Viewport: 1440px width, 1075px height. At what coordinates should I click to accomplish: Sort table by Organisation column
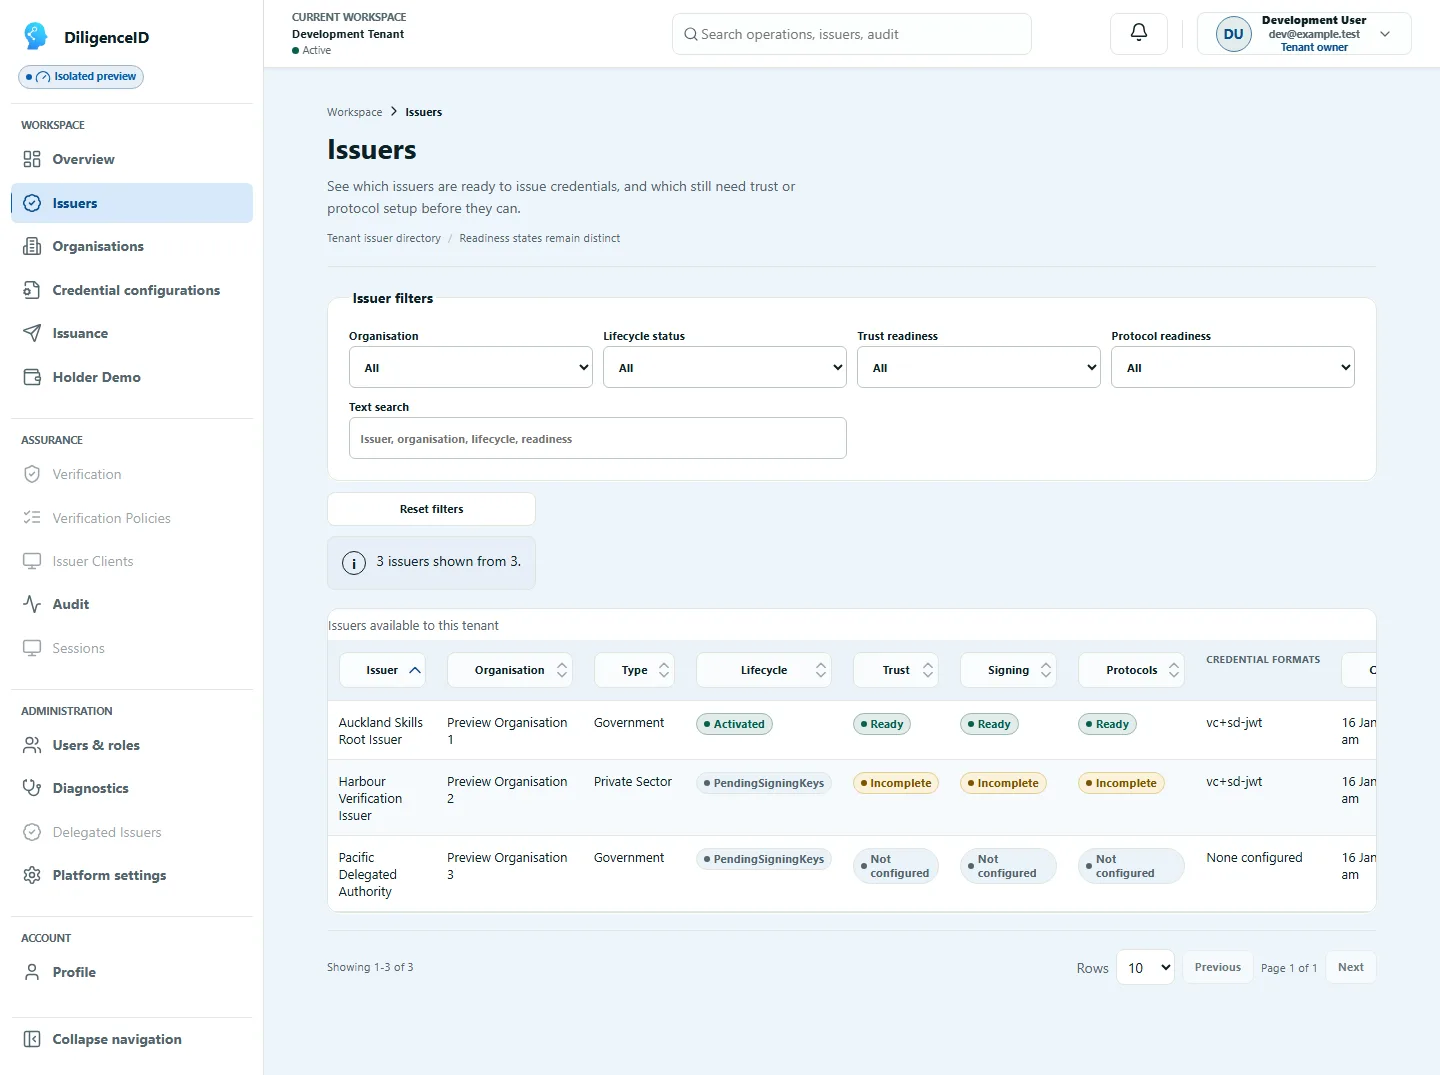tap(510, 670)
